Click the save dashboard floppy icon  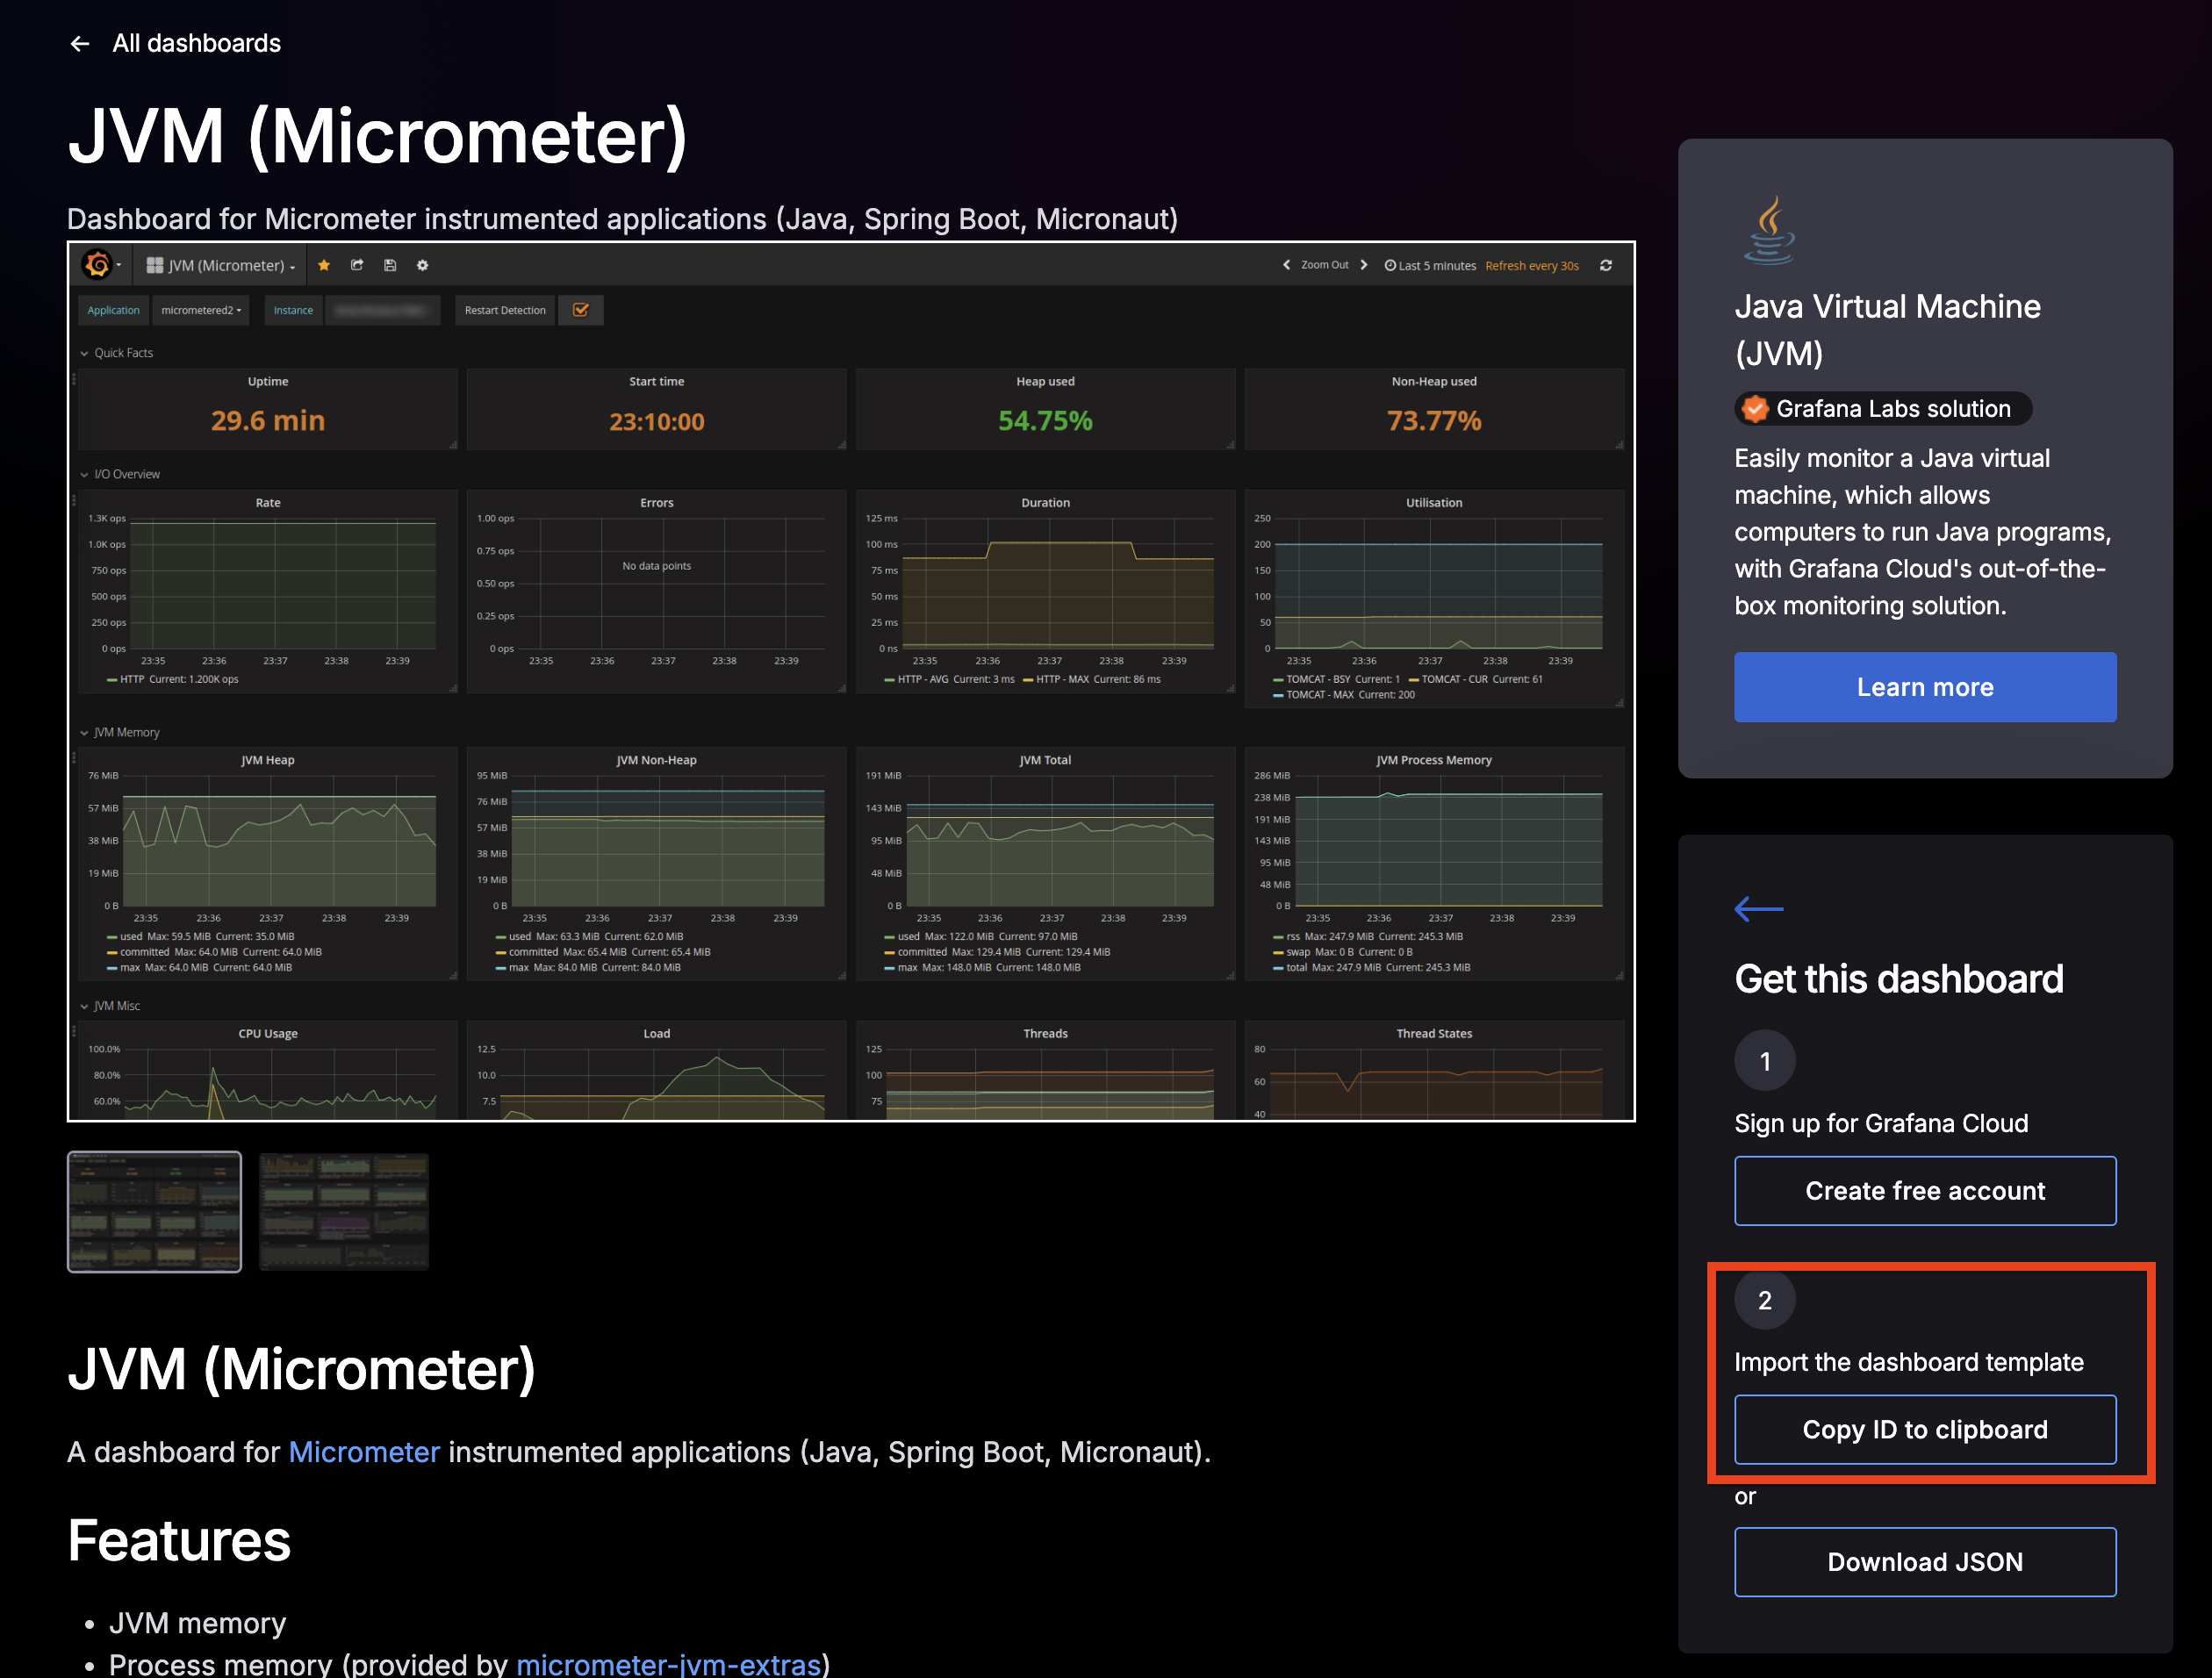click(390, 265)
